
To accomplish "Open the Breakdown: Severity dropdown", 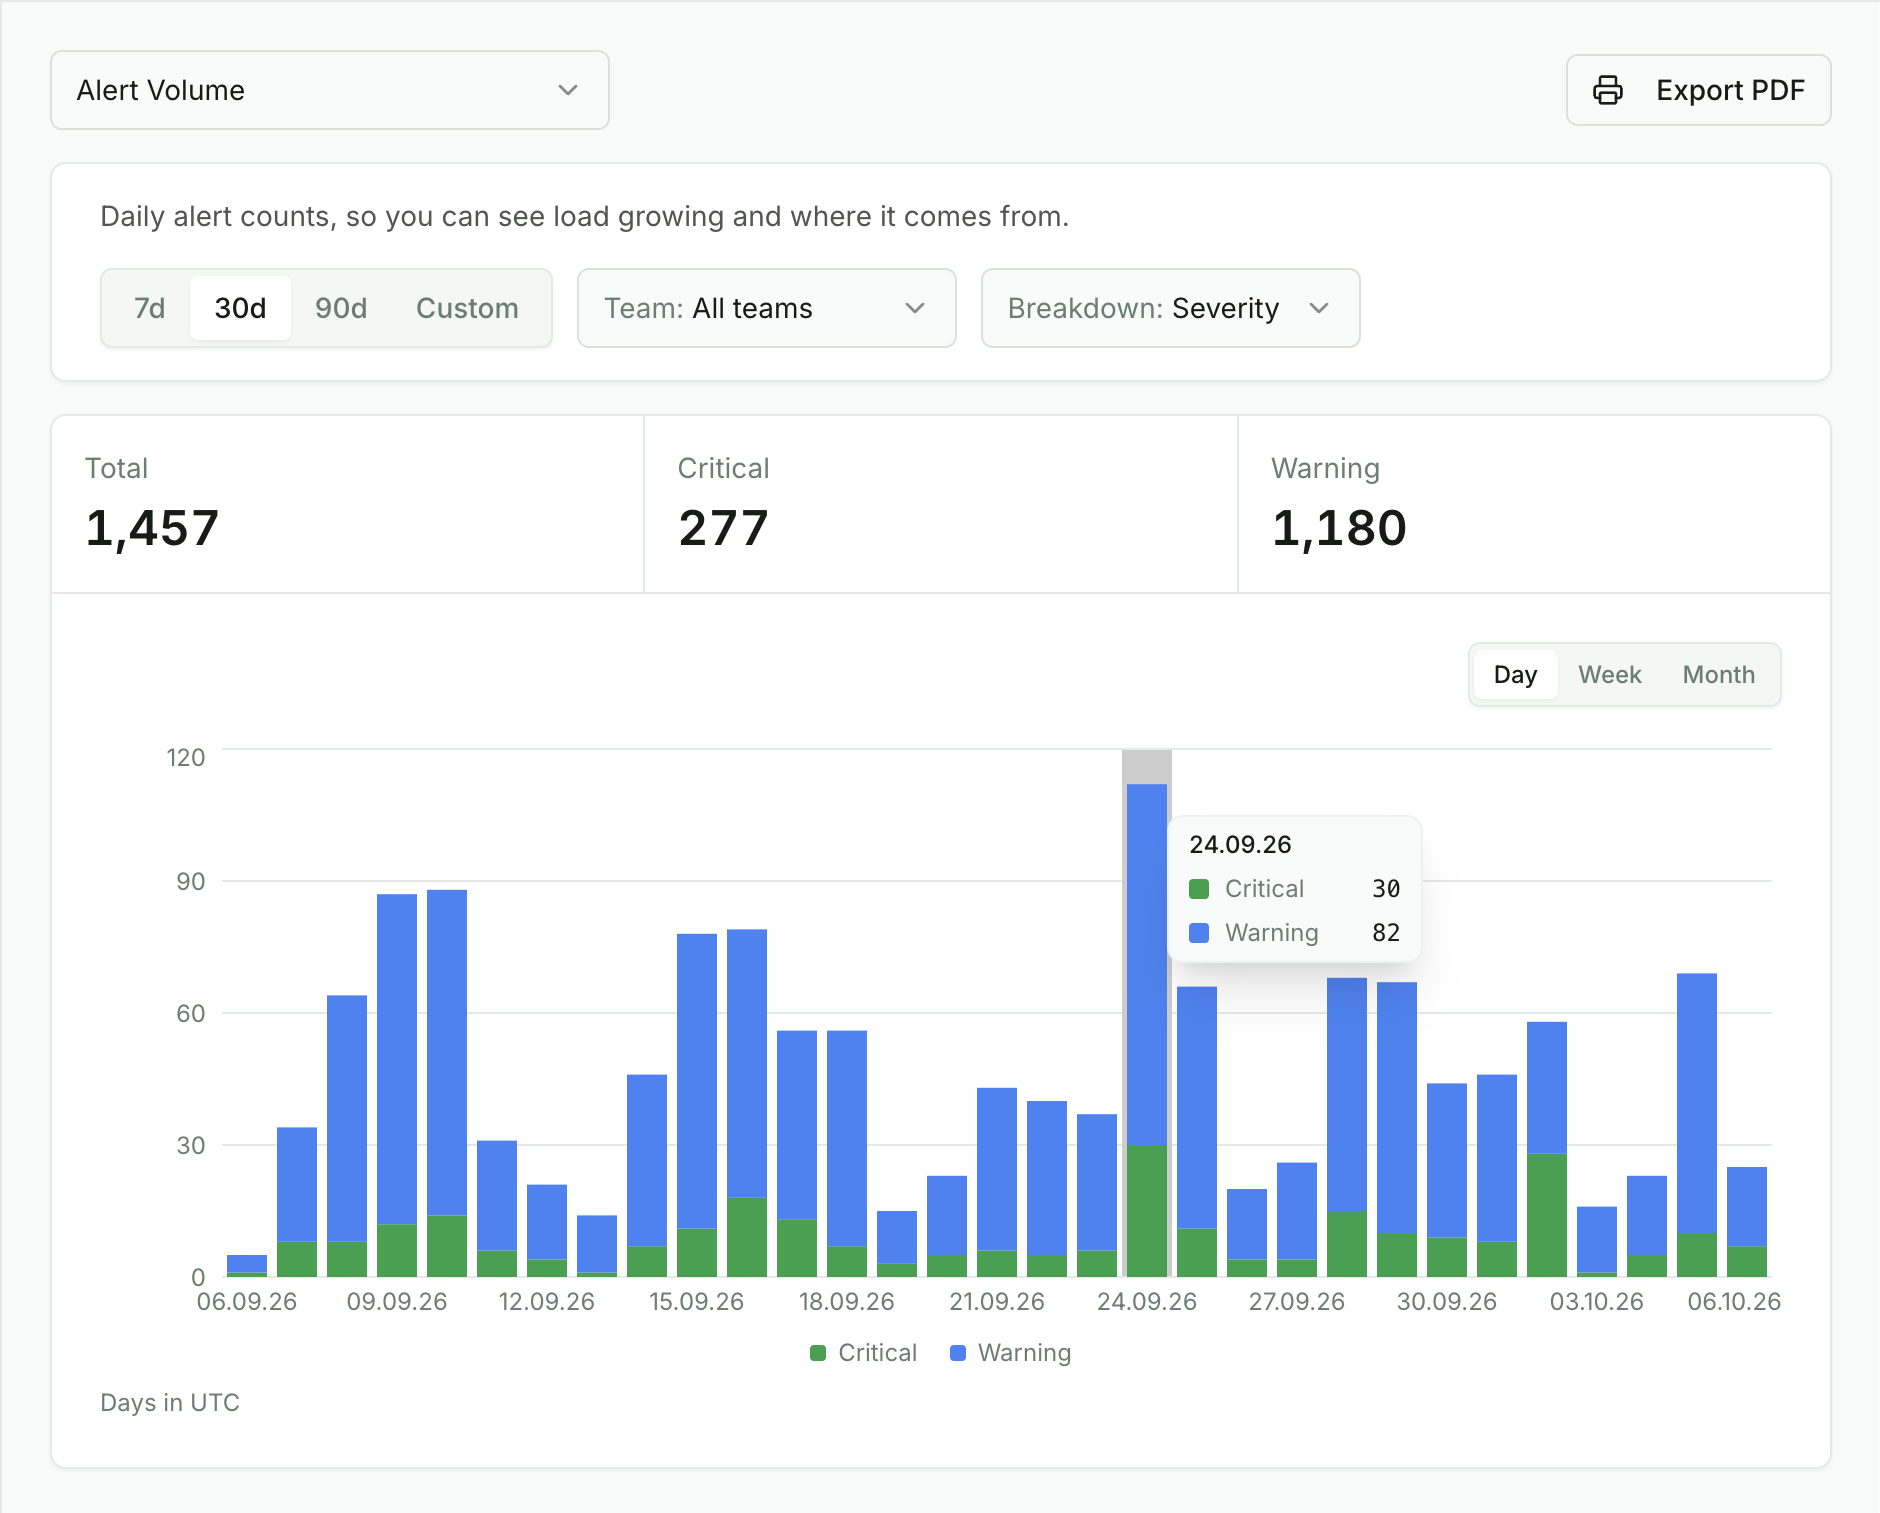I will click(1171, 308).
